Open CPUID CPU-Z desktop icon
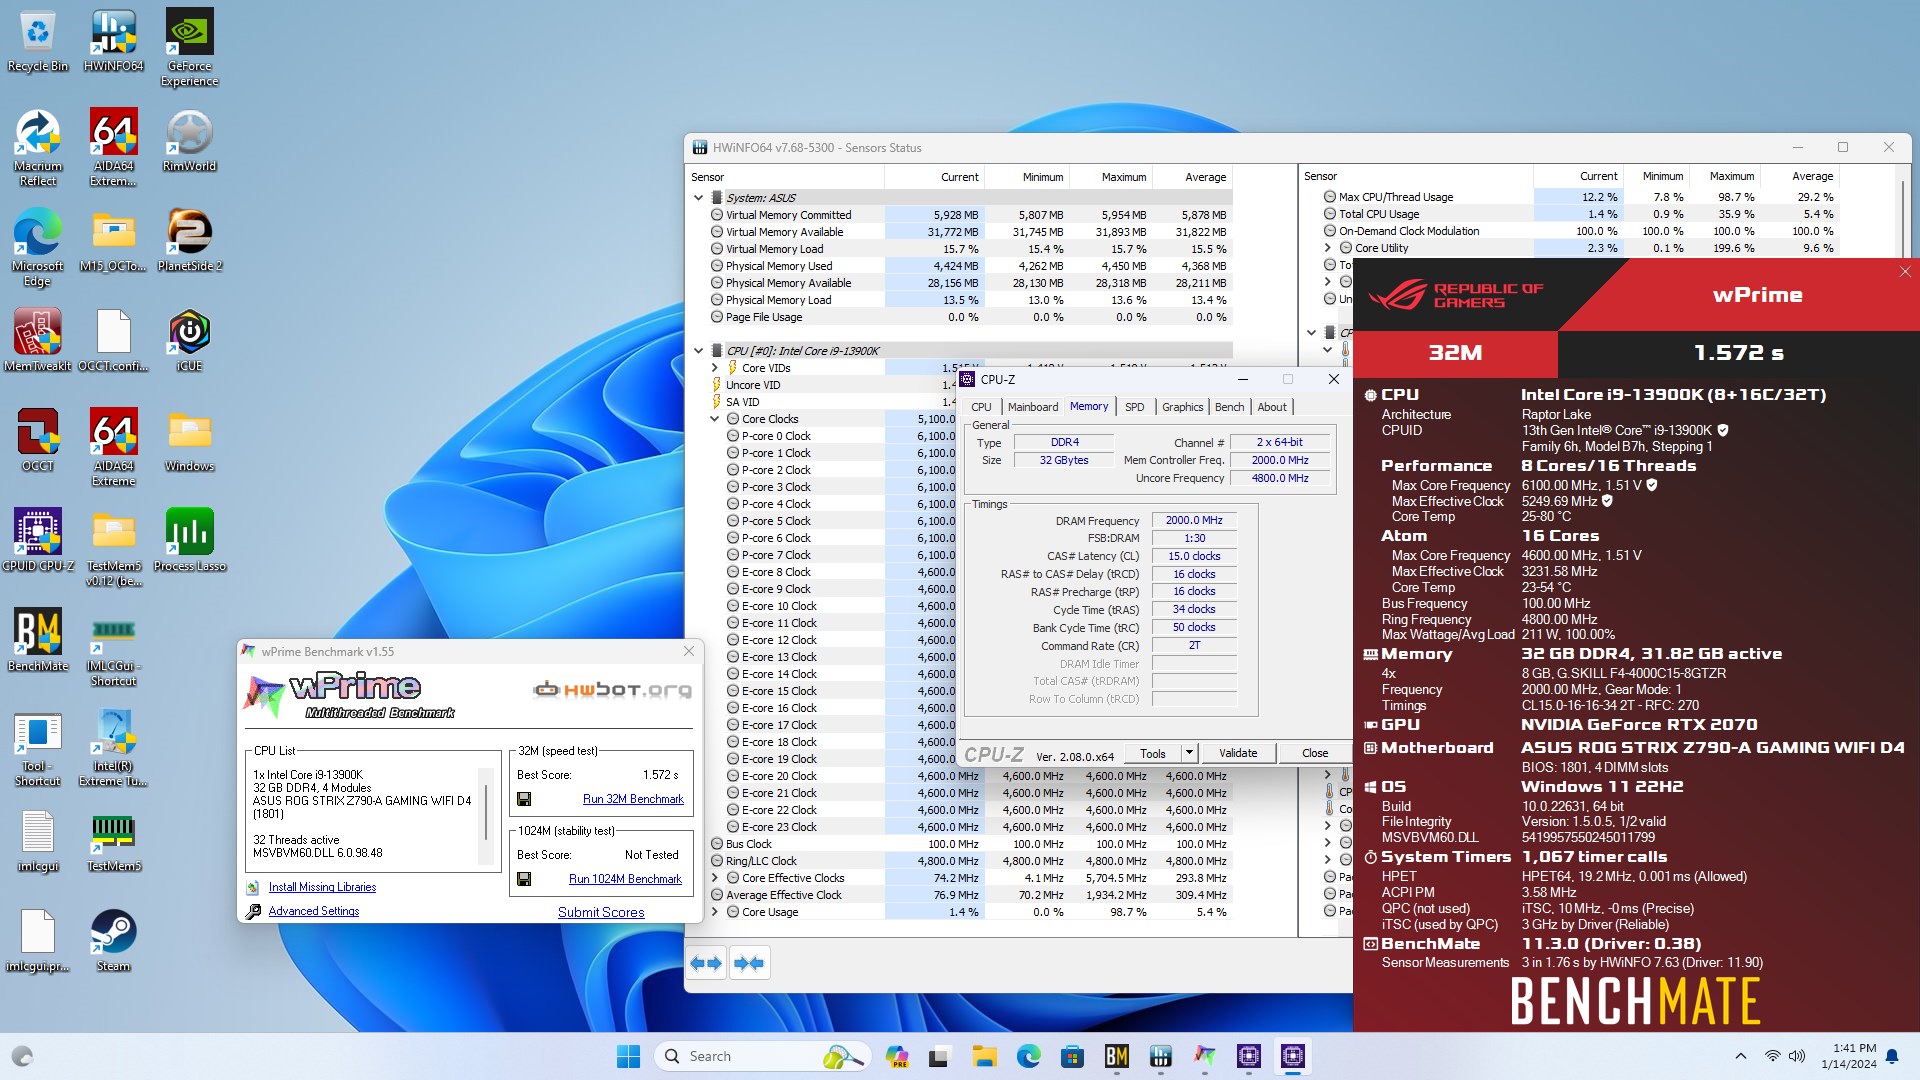 (37, 540)
